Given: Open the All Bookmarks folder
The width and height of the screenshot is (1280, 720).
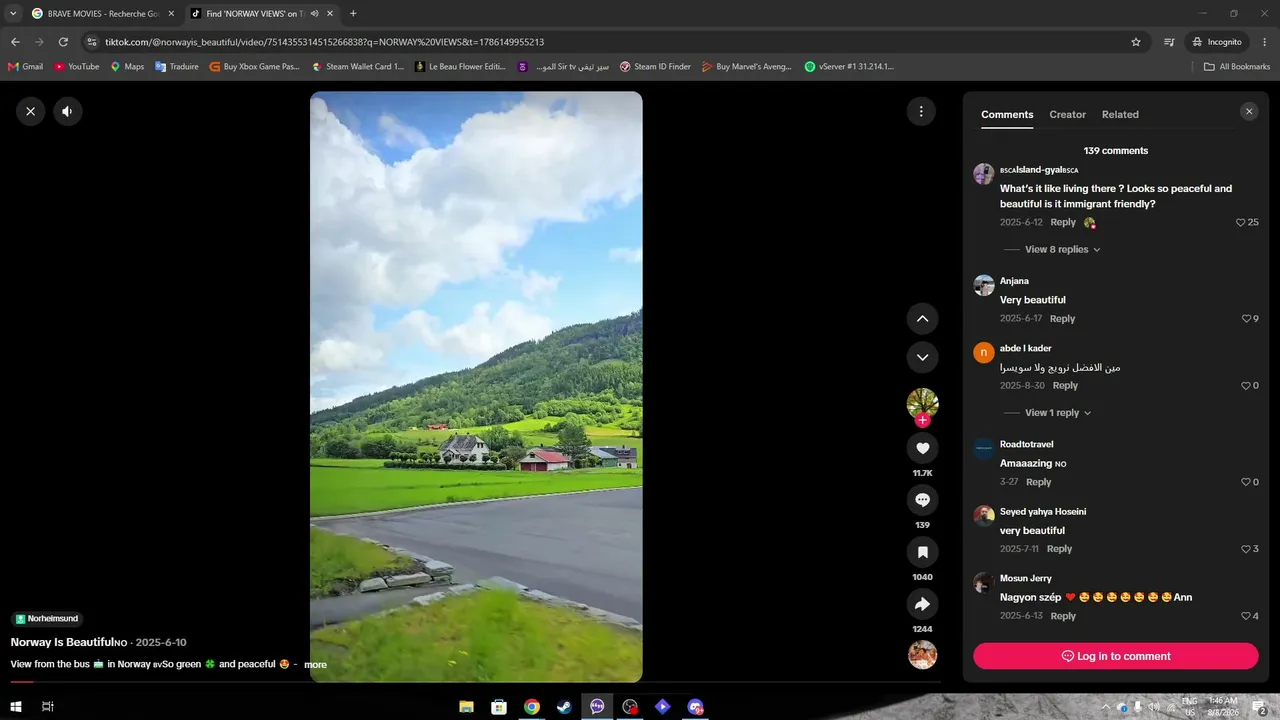Looking at the screenshot, I should click(1237, 67).
